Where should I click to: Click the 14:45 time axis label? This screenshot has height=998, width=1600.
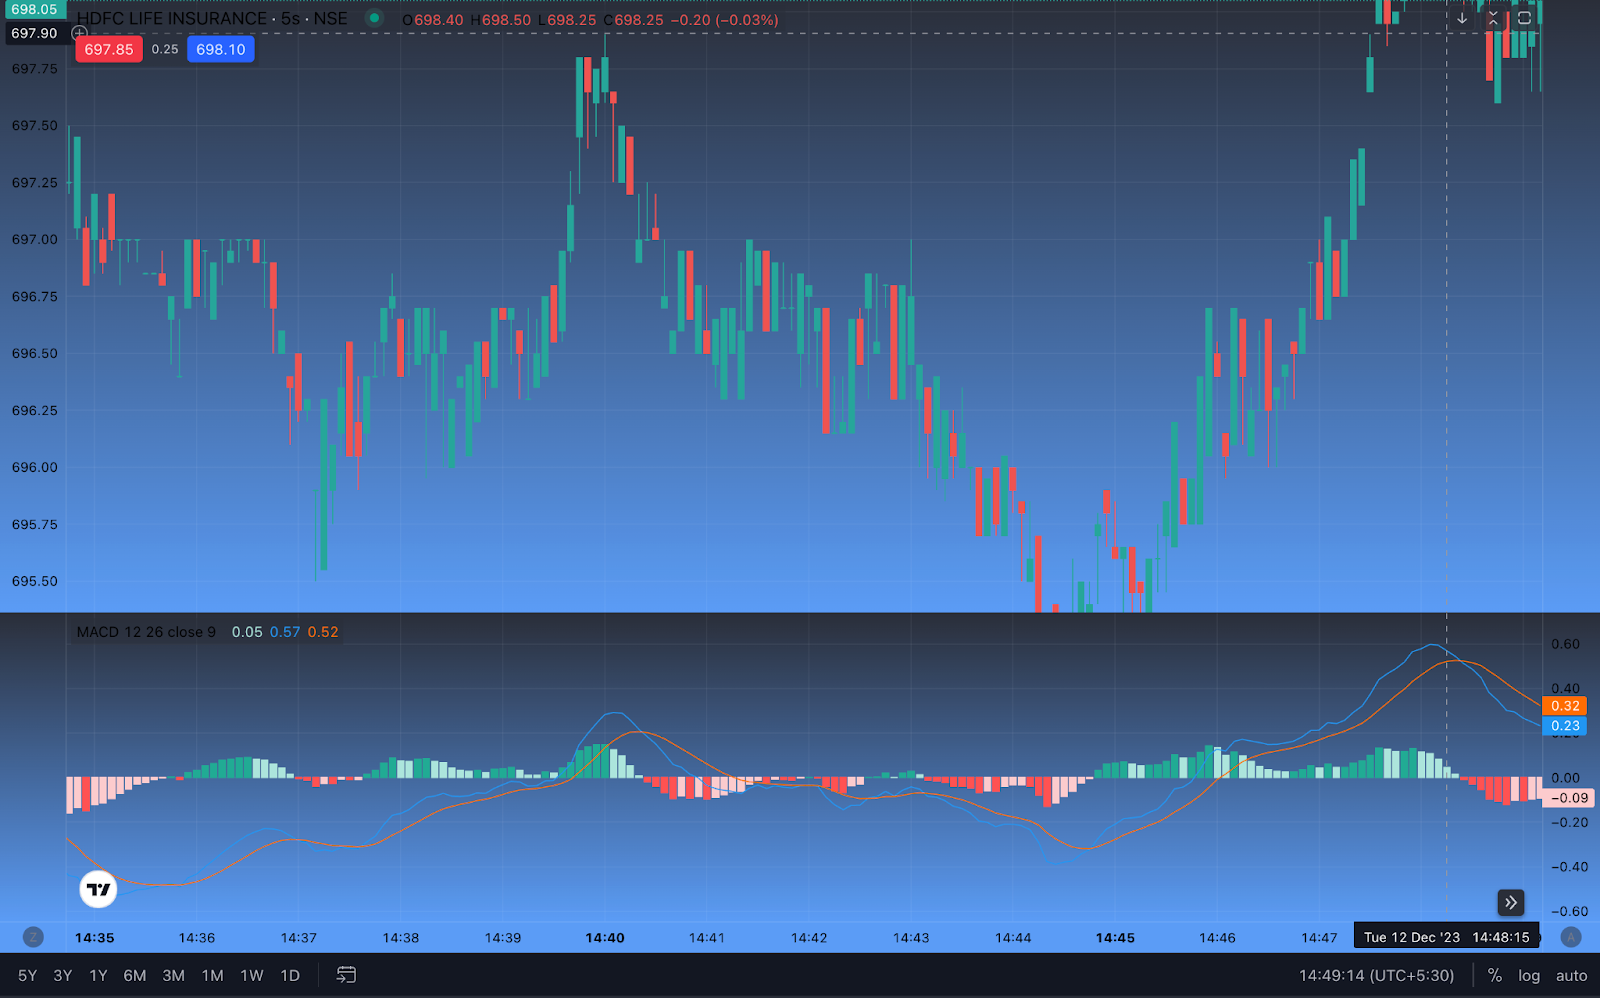coord(1115,937)
